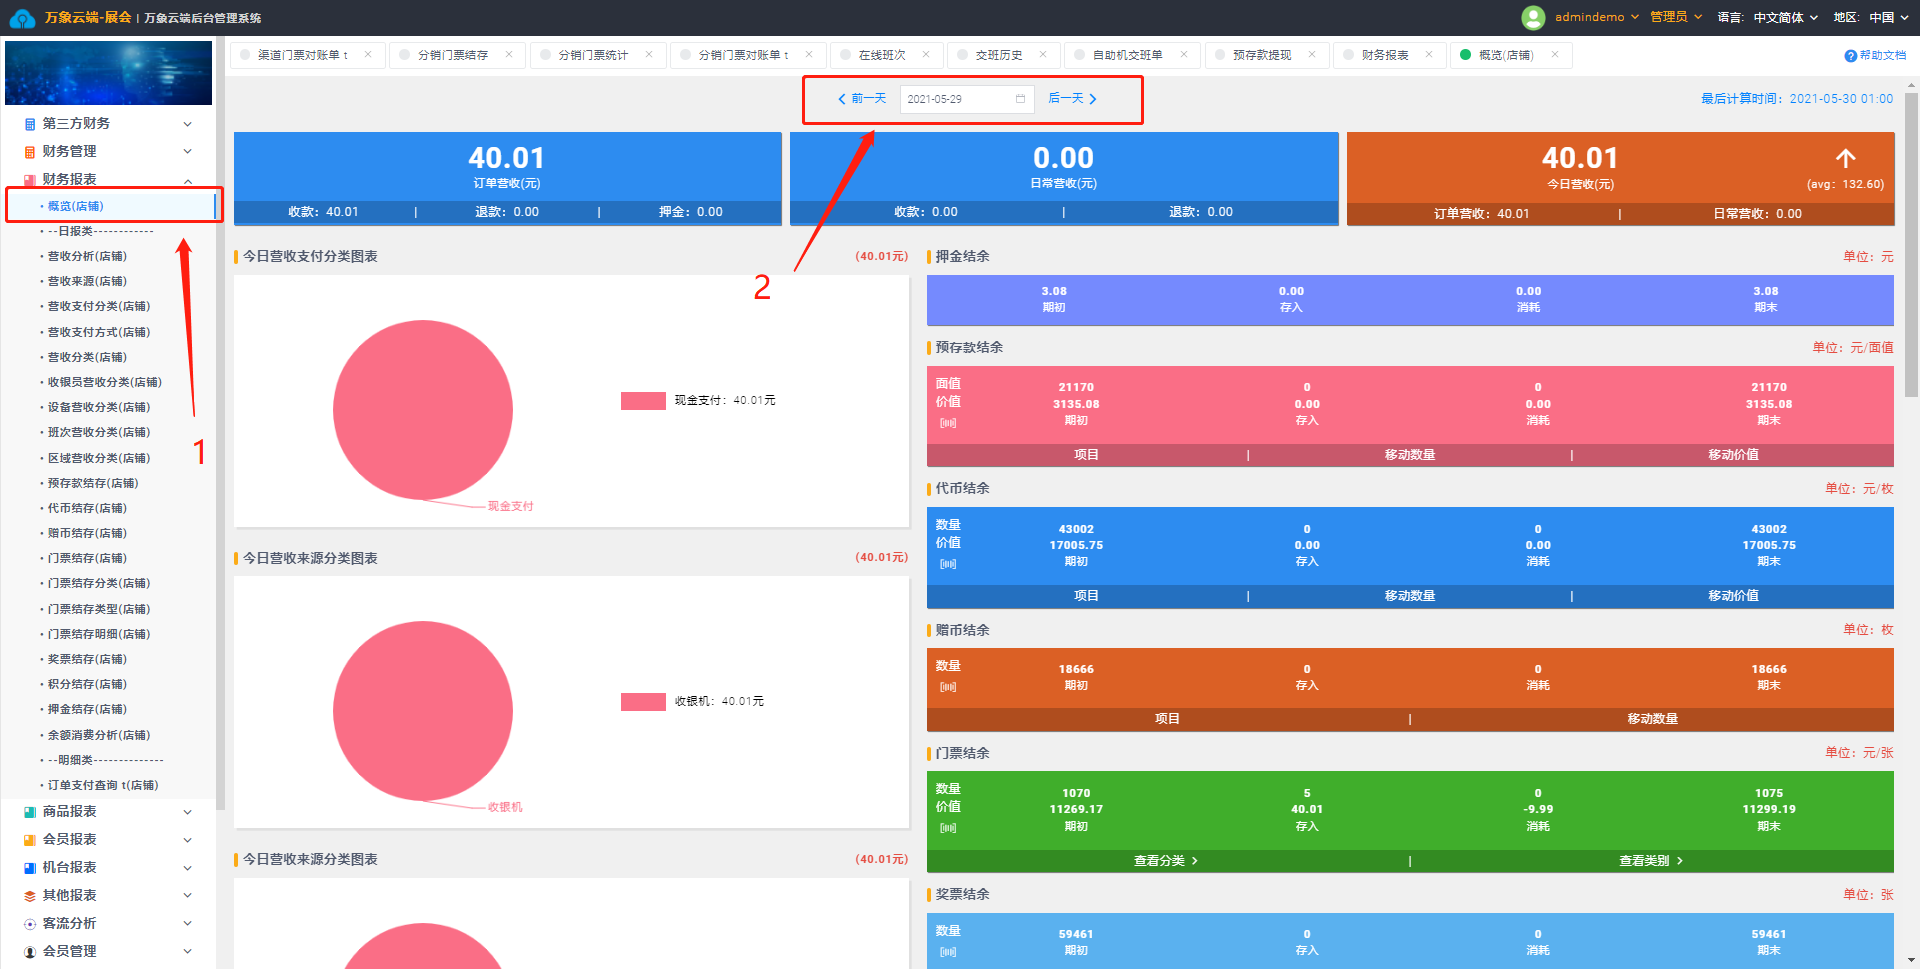The width and height of the screenshot is (1920, 969).
Task: Click the 其他报表 sidebar icon
Action: (x=30, y=896)
